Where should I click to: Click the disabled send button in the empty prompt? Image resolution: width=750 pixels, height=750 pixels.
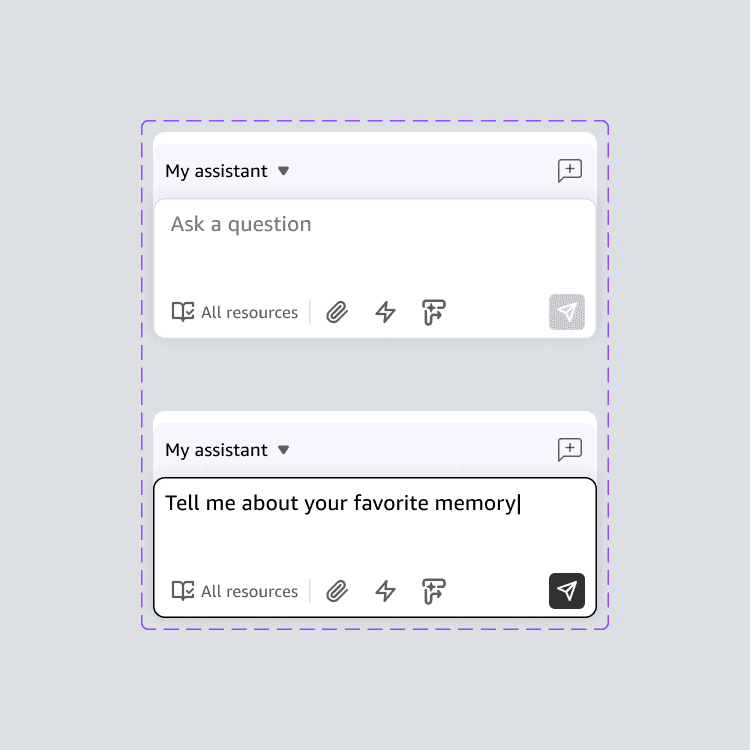567,312
